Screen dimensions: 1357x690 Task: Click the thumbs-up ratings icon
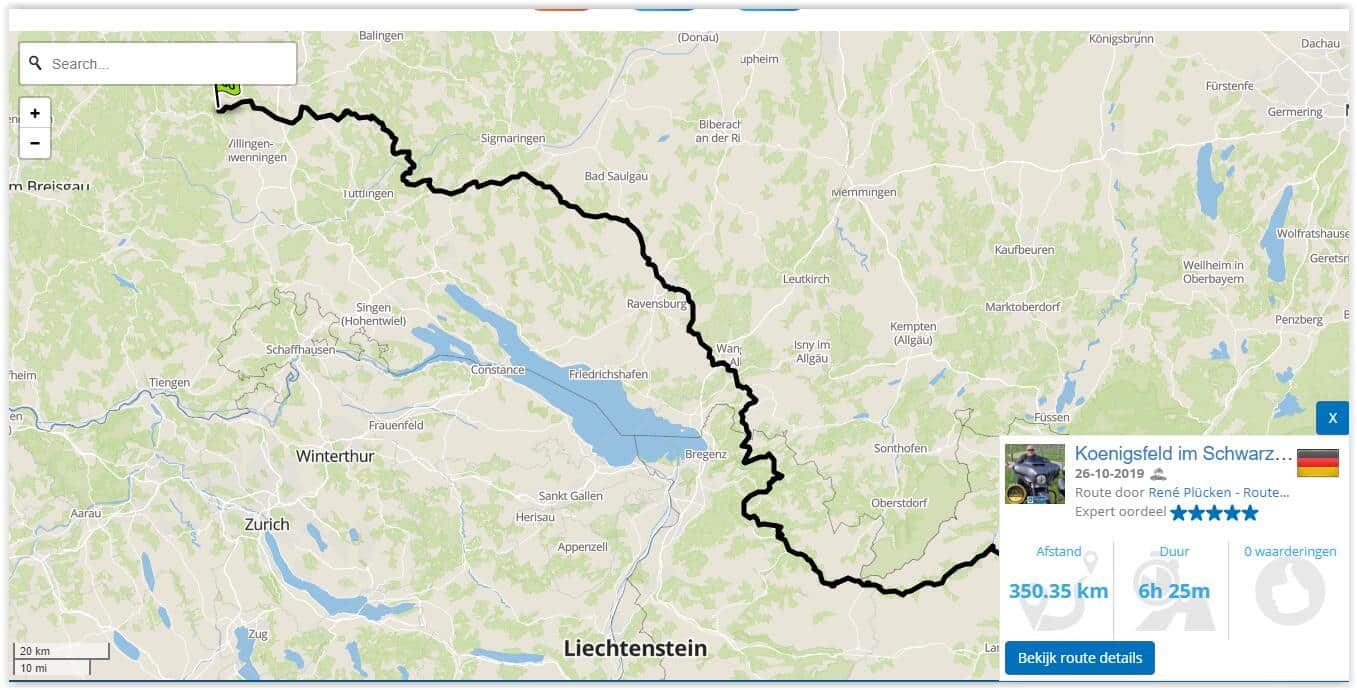point(1290,592)
